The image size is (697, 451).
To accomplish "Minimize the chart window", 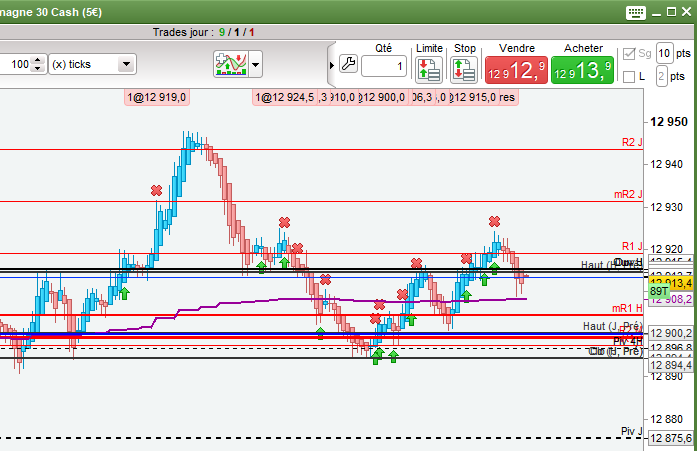I will (656, 13).
